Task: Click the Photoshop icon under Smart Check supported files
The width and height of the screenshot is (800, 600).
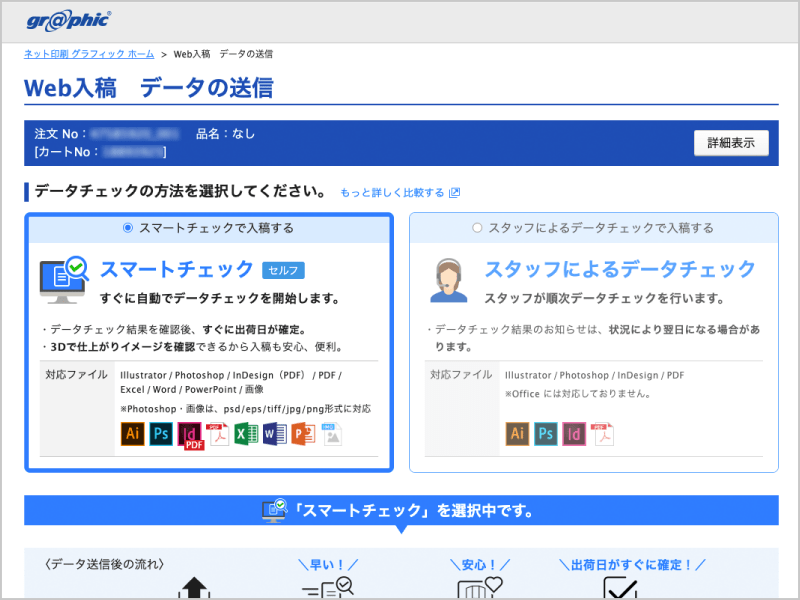Action: click(160, 434)
